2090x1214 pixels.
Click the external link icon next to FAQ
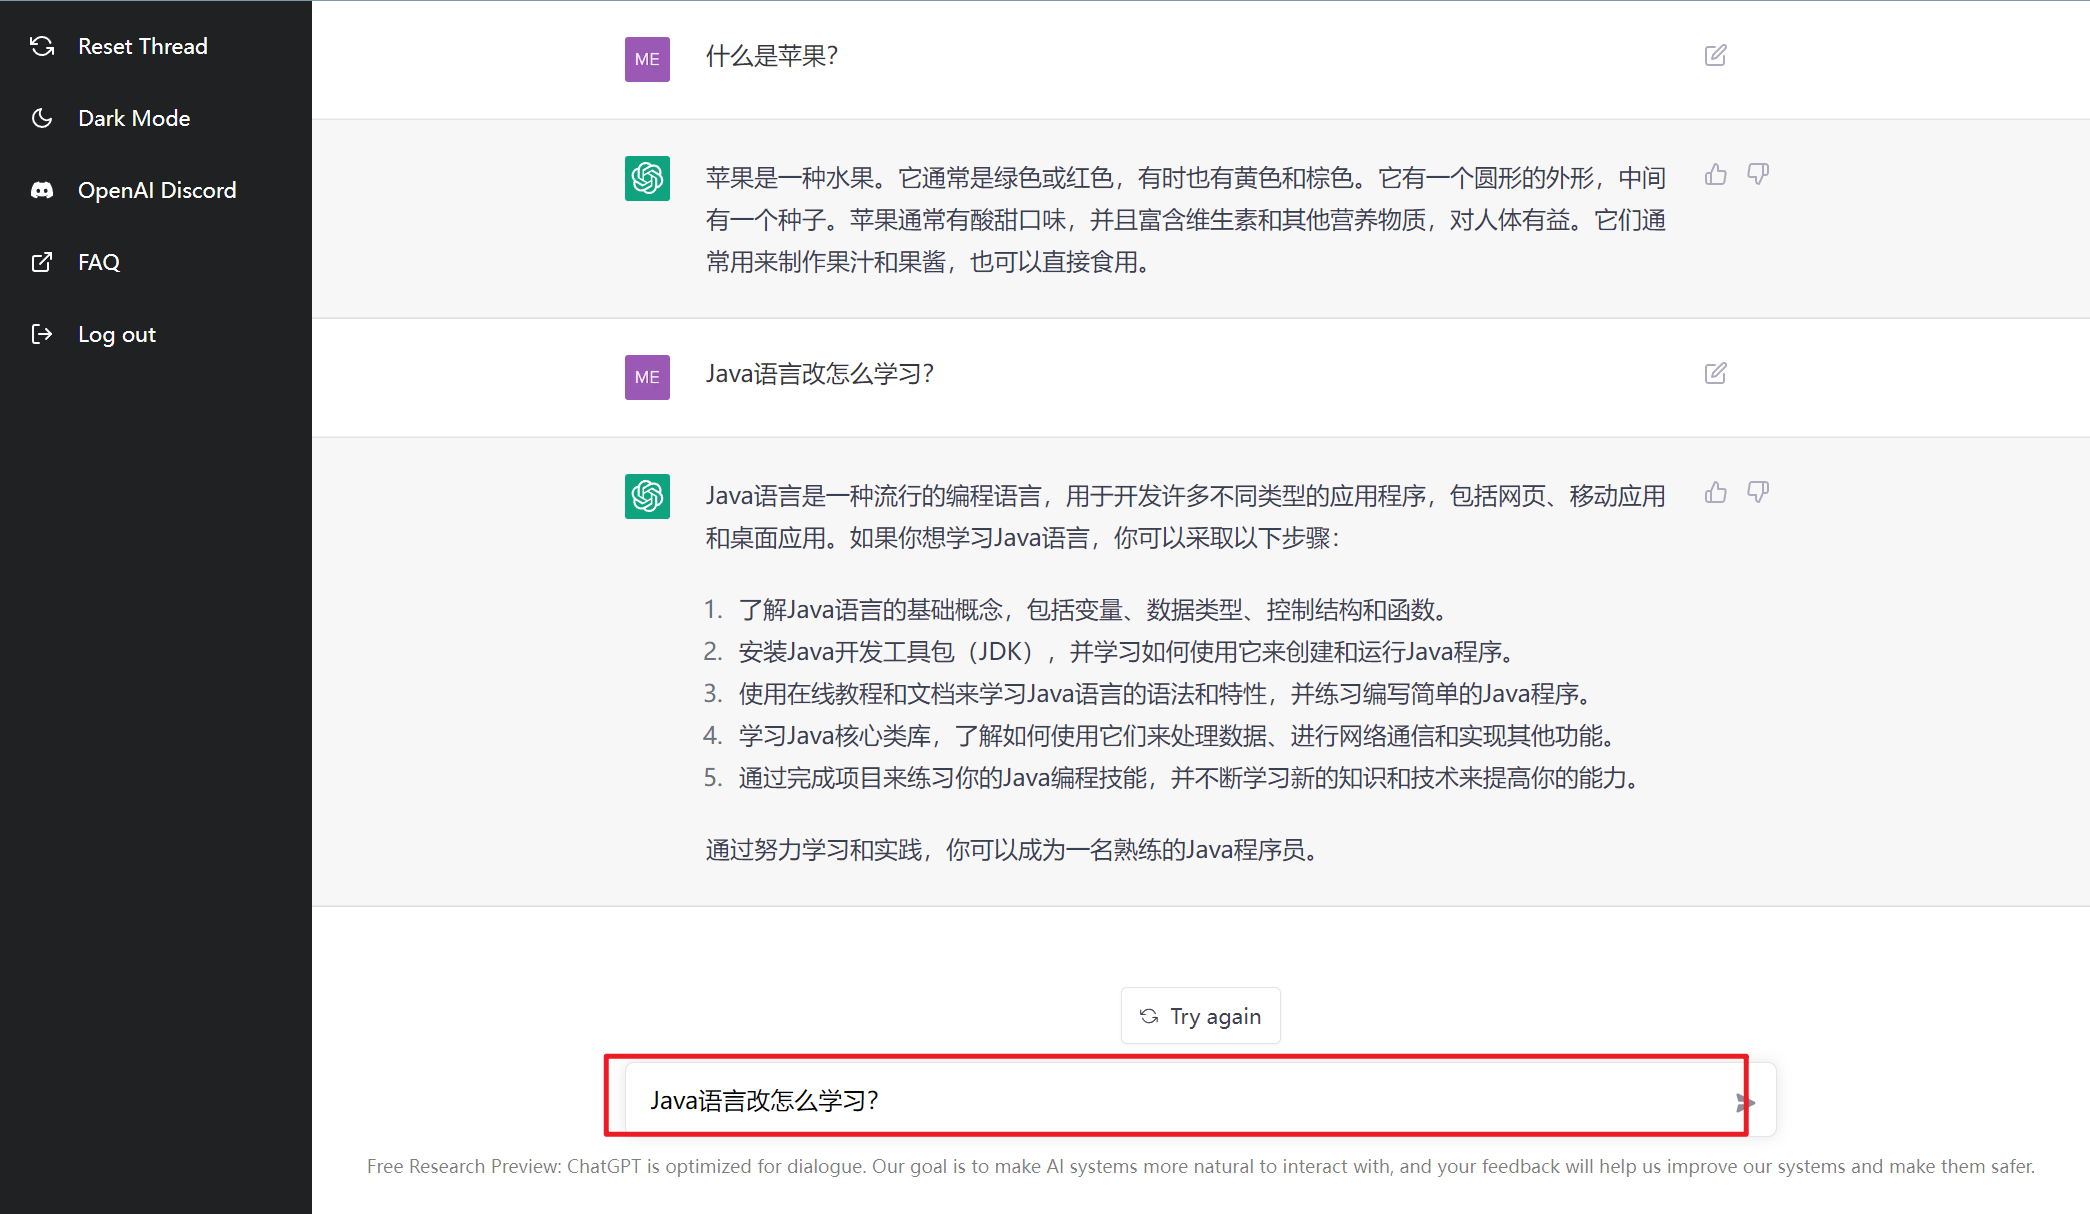[41, 262]
